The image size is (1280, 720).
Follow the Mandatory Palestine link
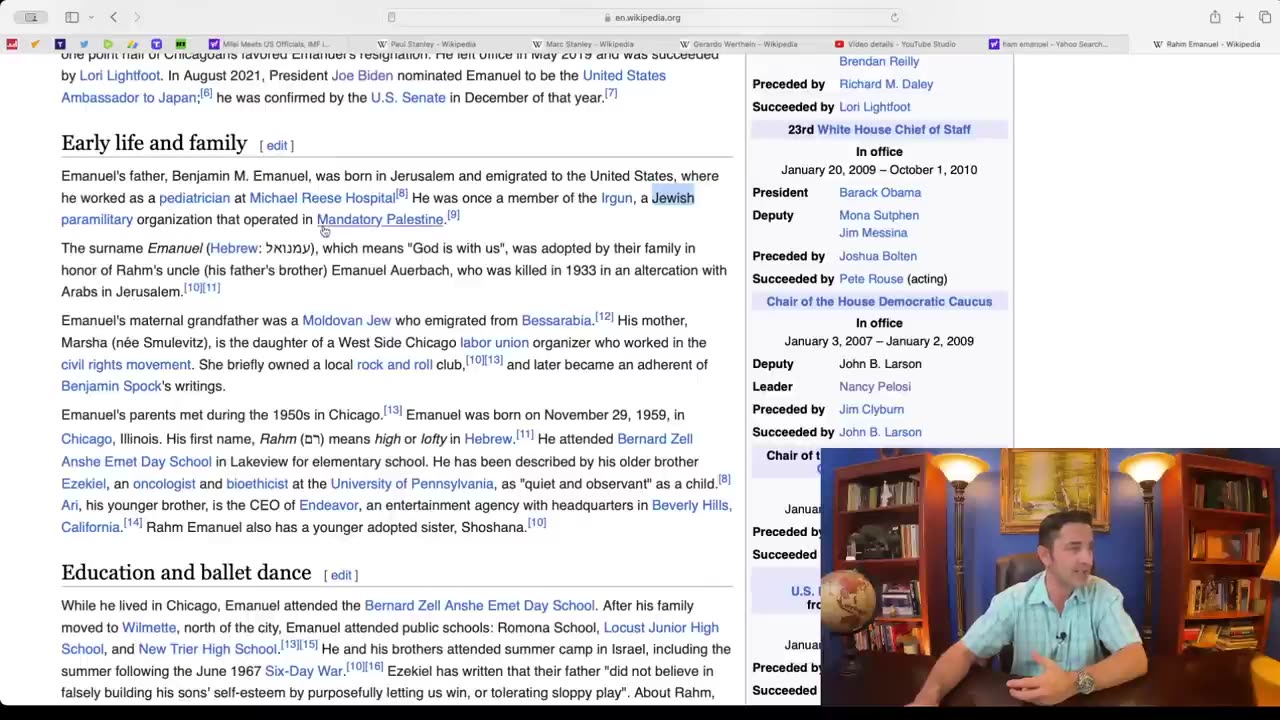click(380, 220)
